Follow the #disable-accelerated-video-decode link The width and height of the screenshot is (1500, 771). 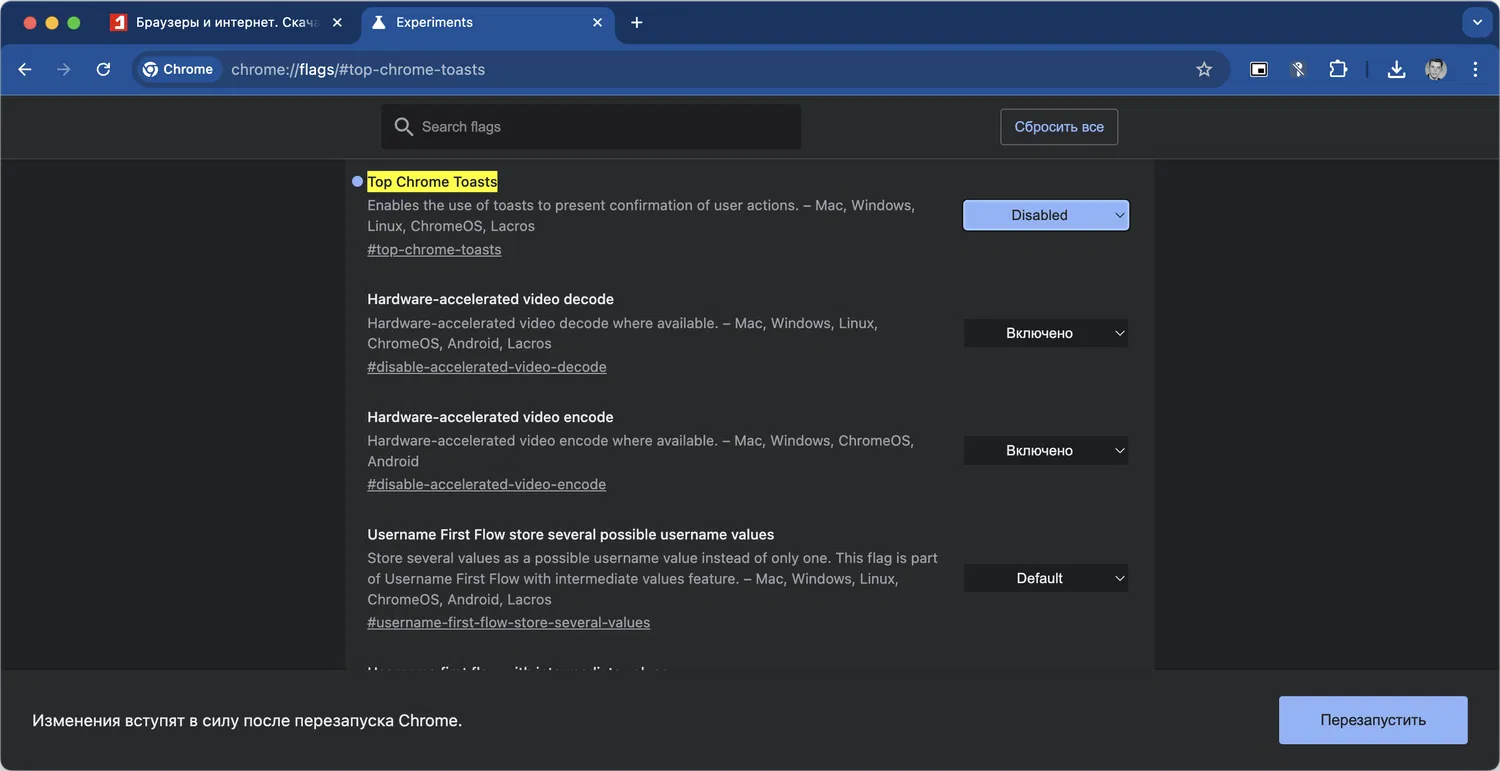coord(487,367)
